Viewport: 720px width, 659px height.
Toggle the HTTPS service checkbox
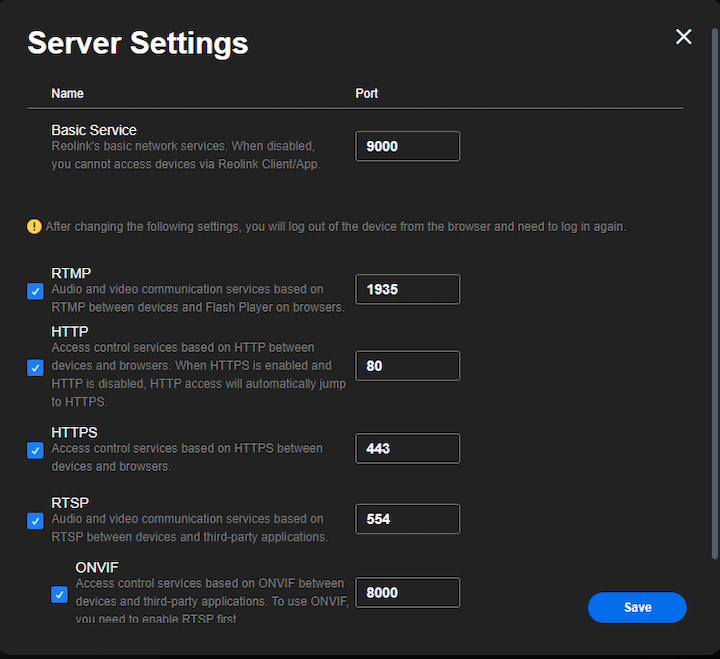coord(35,450)
